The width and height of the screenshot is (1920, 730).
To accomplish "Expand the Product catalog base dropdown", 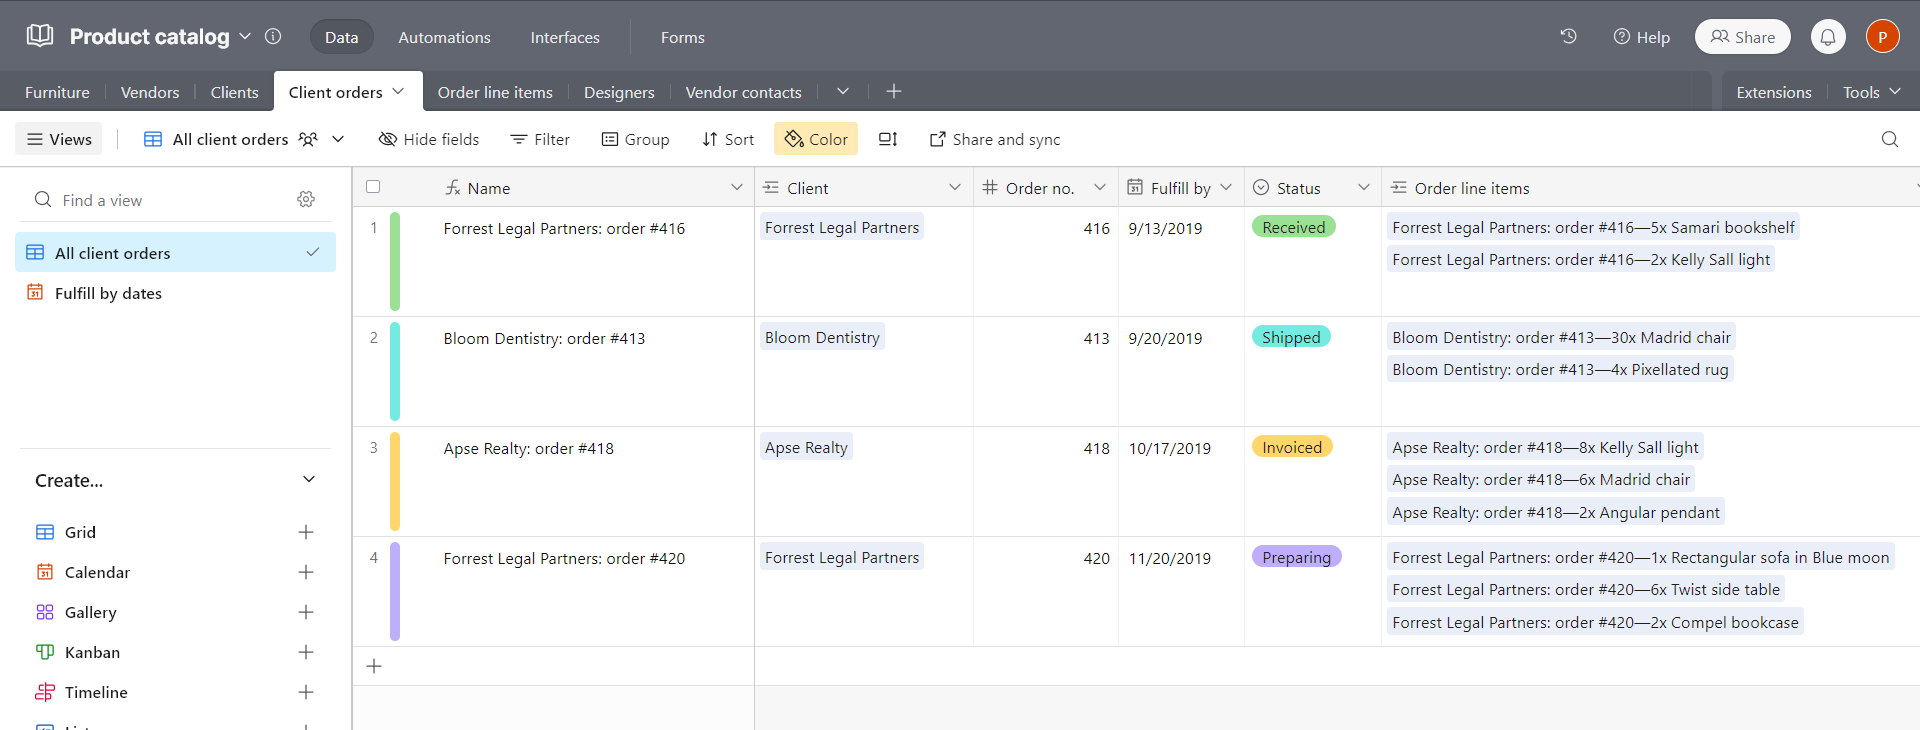I will [x=245, y=36].
